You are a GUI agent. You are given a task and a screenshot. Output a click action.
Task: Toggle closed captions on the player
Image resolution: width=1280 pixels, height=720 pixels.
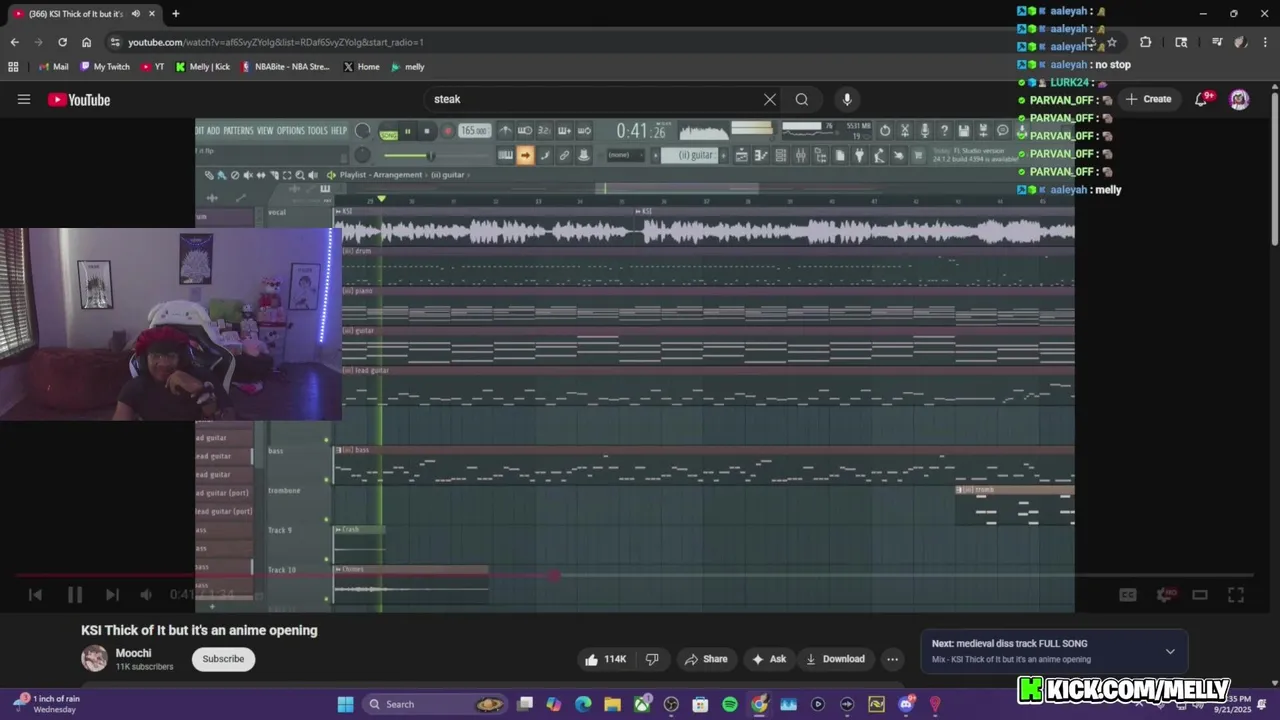[1128, 595]
